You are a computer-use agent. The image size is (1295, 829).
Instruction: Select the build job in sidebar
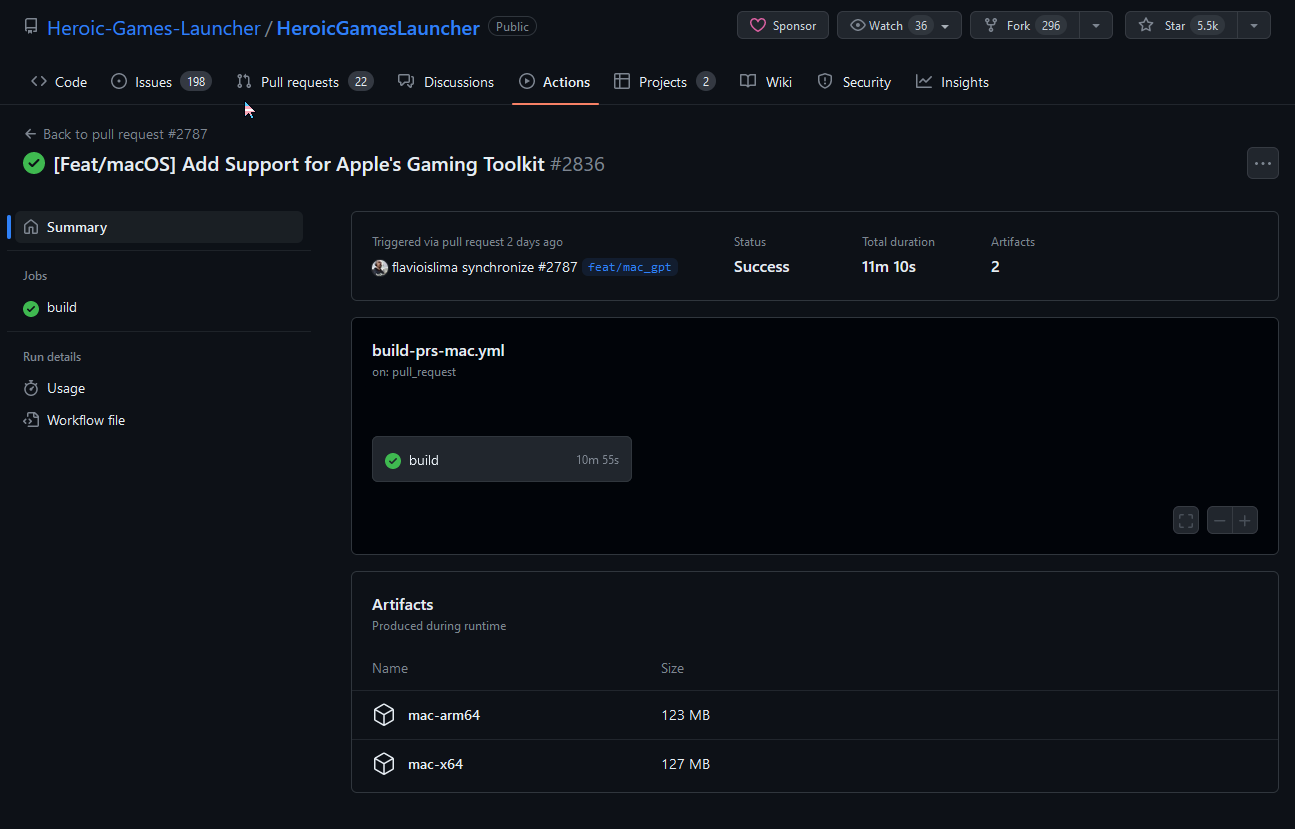point(61,308)
